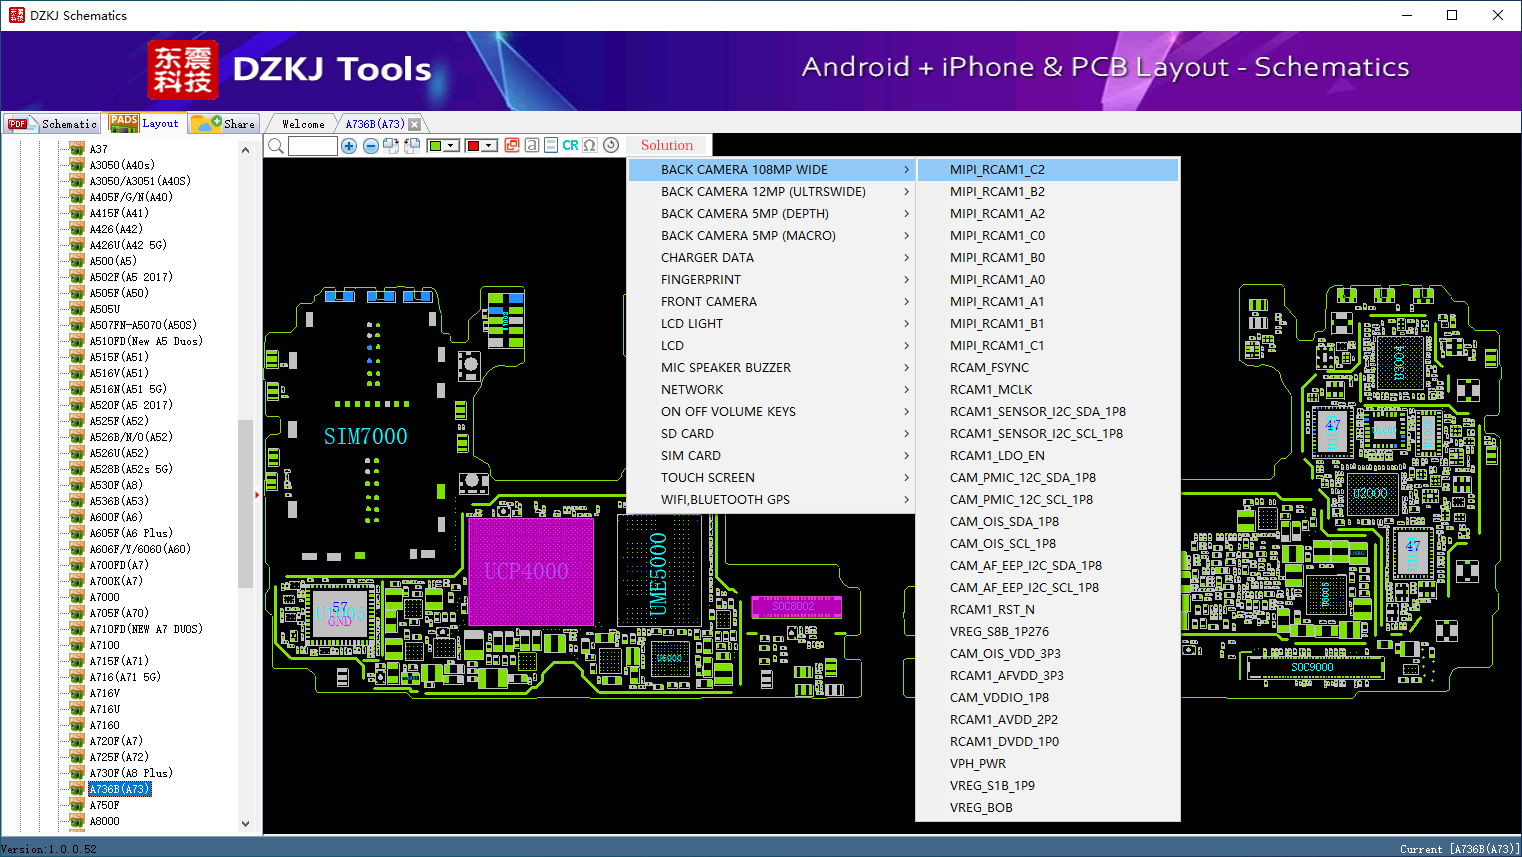Click the blue page layout icon
Image resolution: width=1522 pixels, height=857 pixels.
tap(551, 145)
